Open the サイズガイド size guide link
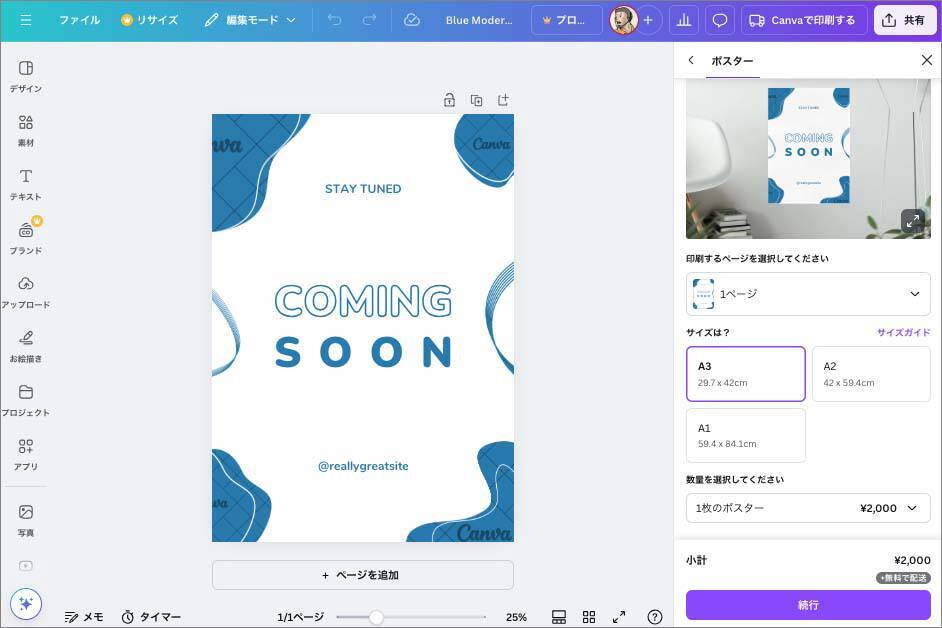The height and width of the screenshot is (628, 942). coord(903,332)
